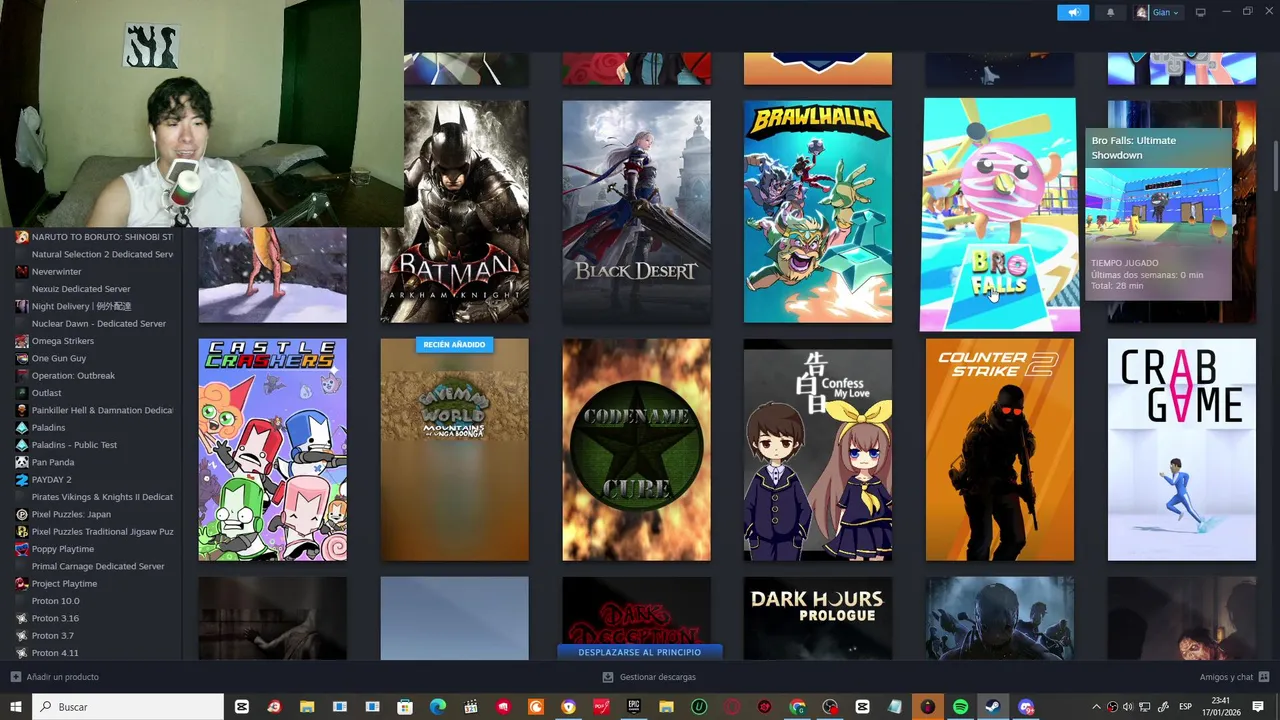Select Painkiller Hell & Damnation Dedicated entry

tap(102, 410)
